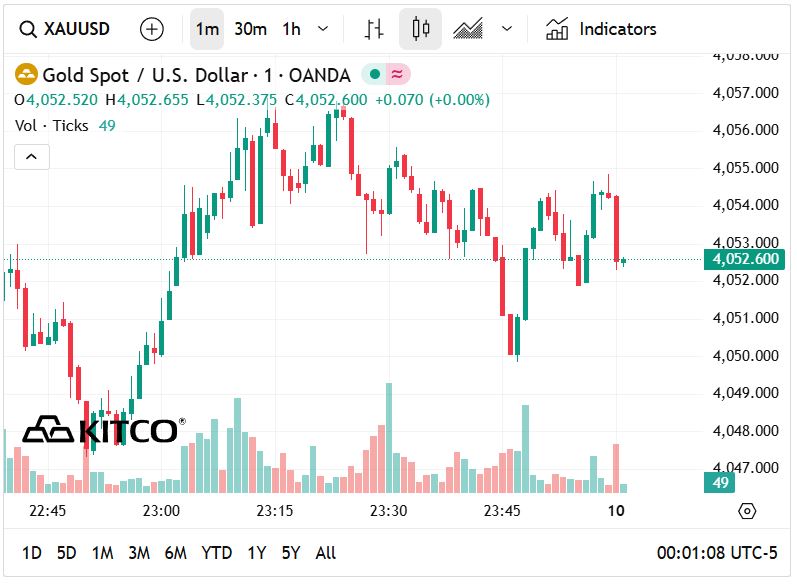Choose the area chart style icon
Screen dimensions: 797x585
[x=468, y=29]
